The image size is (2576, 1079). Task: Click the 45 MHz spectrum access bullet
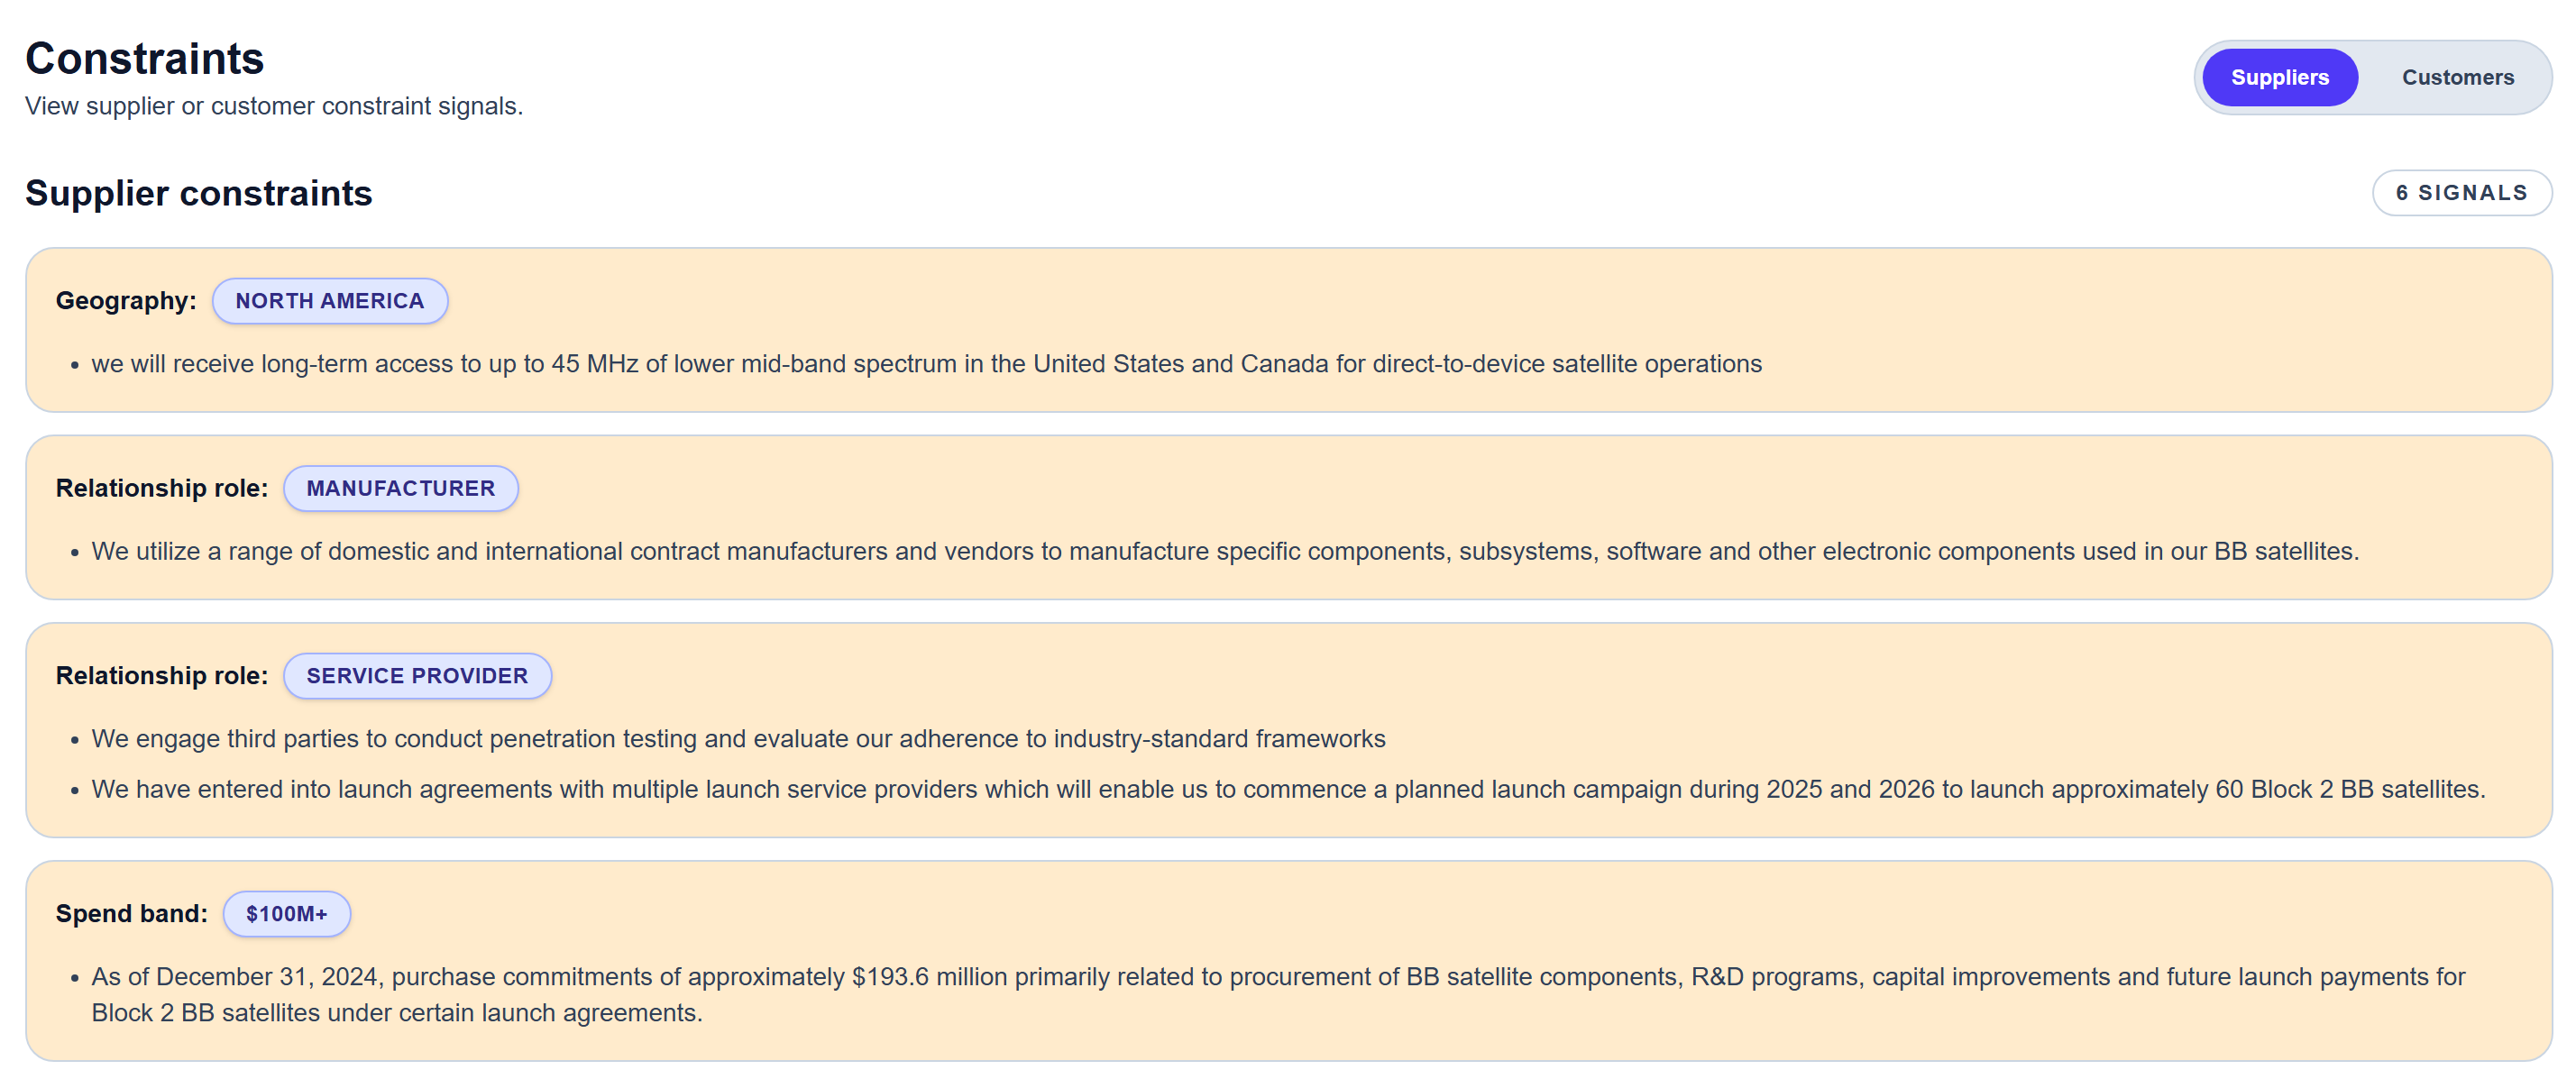click(x=926, y=364)
